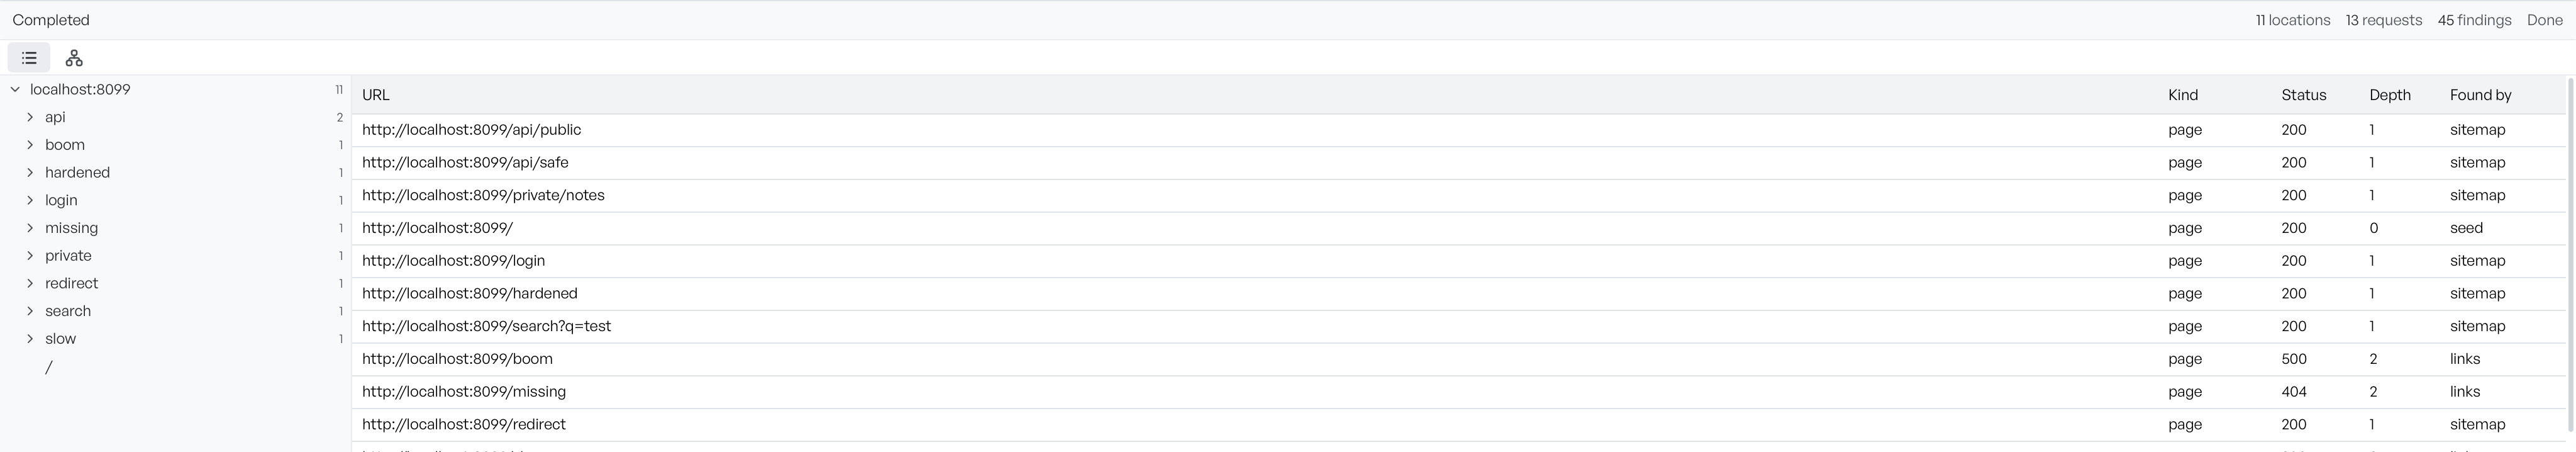Sort by the Status column header
The image size is (2576, 452).
pyautogui.click(x=2303, y=95)
